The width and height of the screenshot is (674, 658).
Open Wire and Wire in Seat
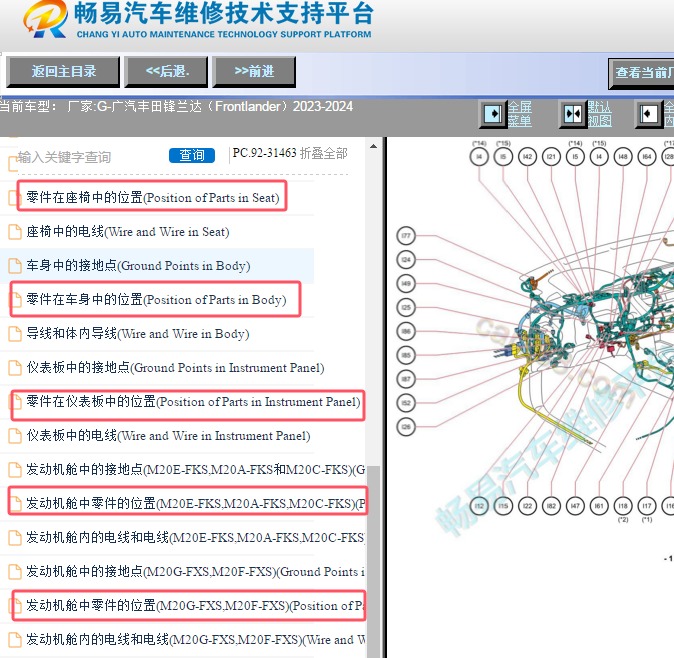(127, 232)
